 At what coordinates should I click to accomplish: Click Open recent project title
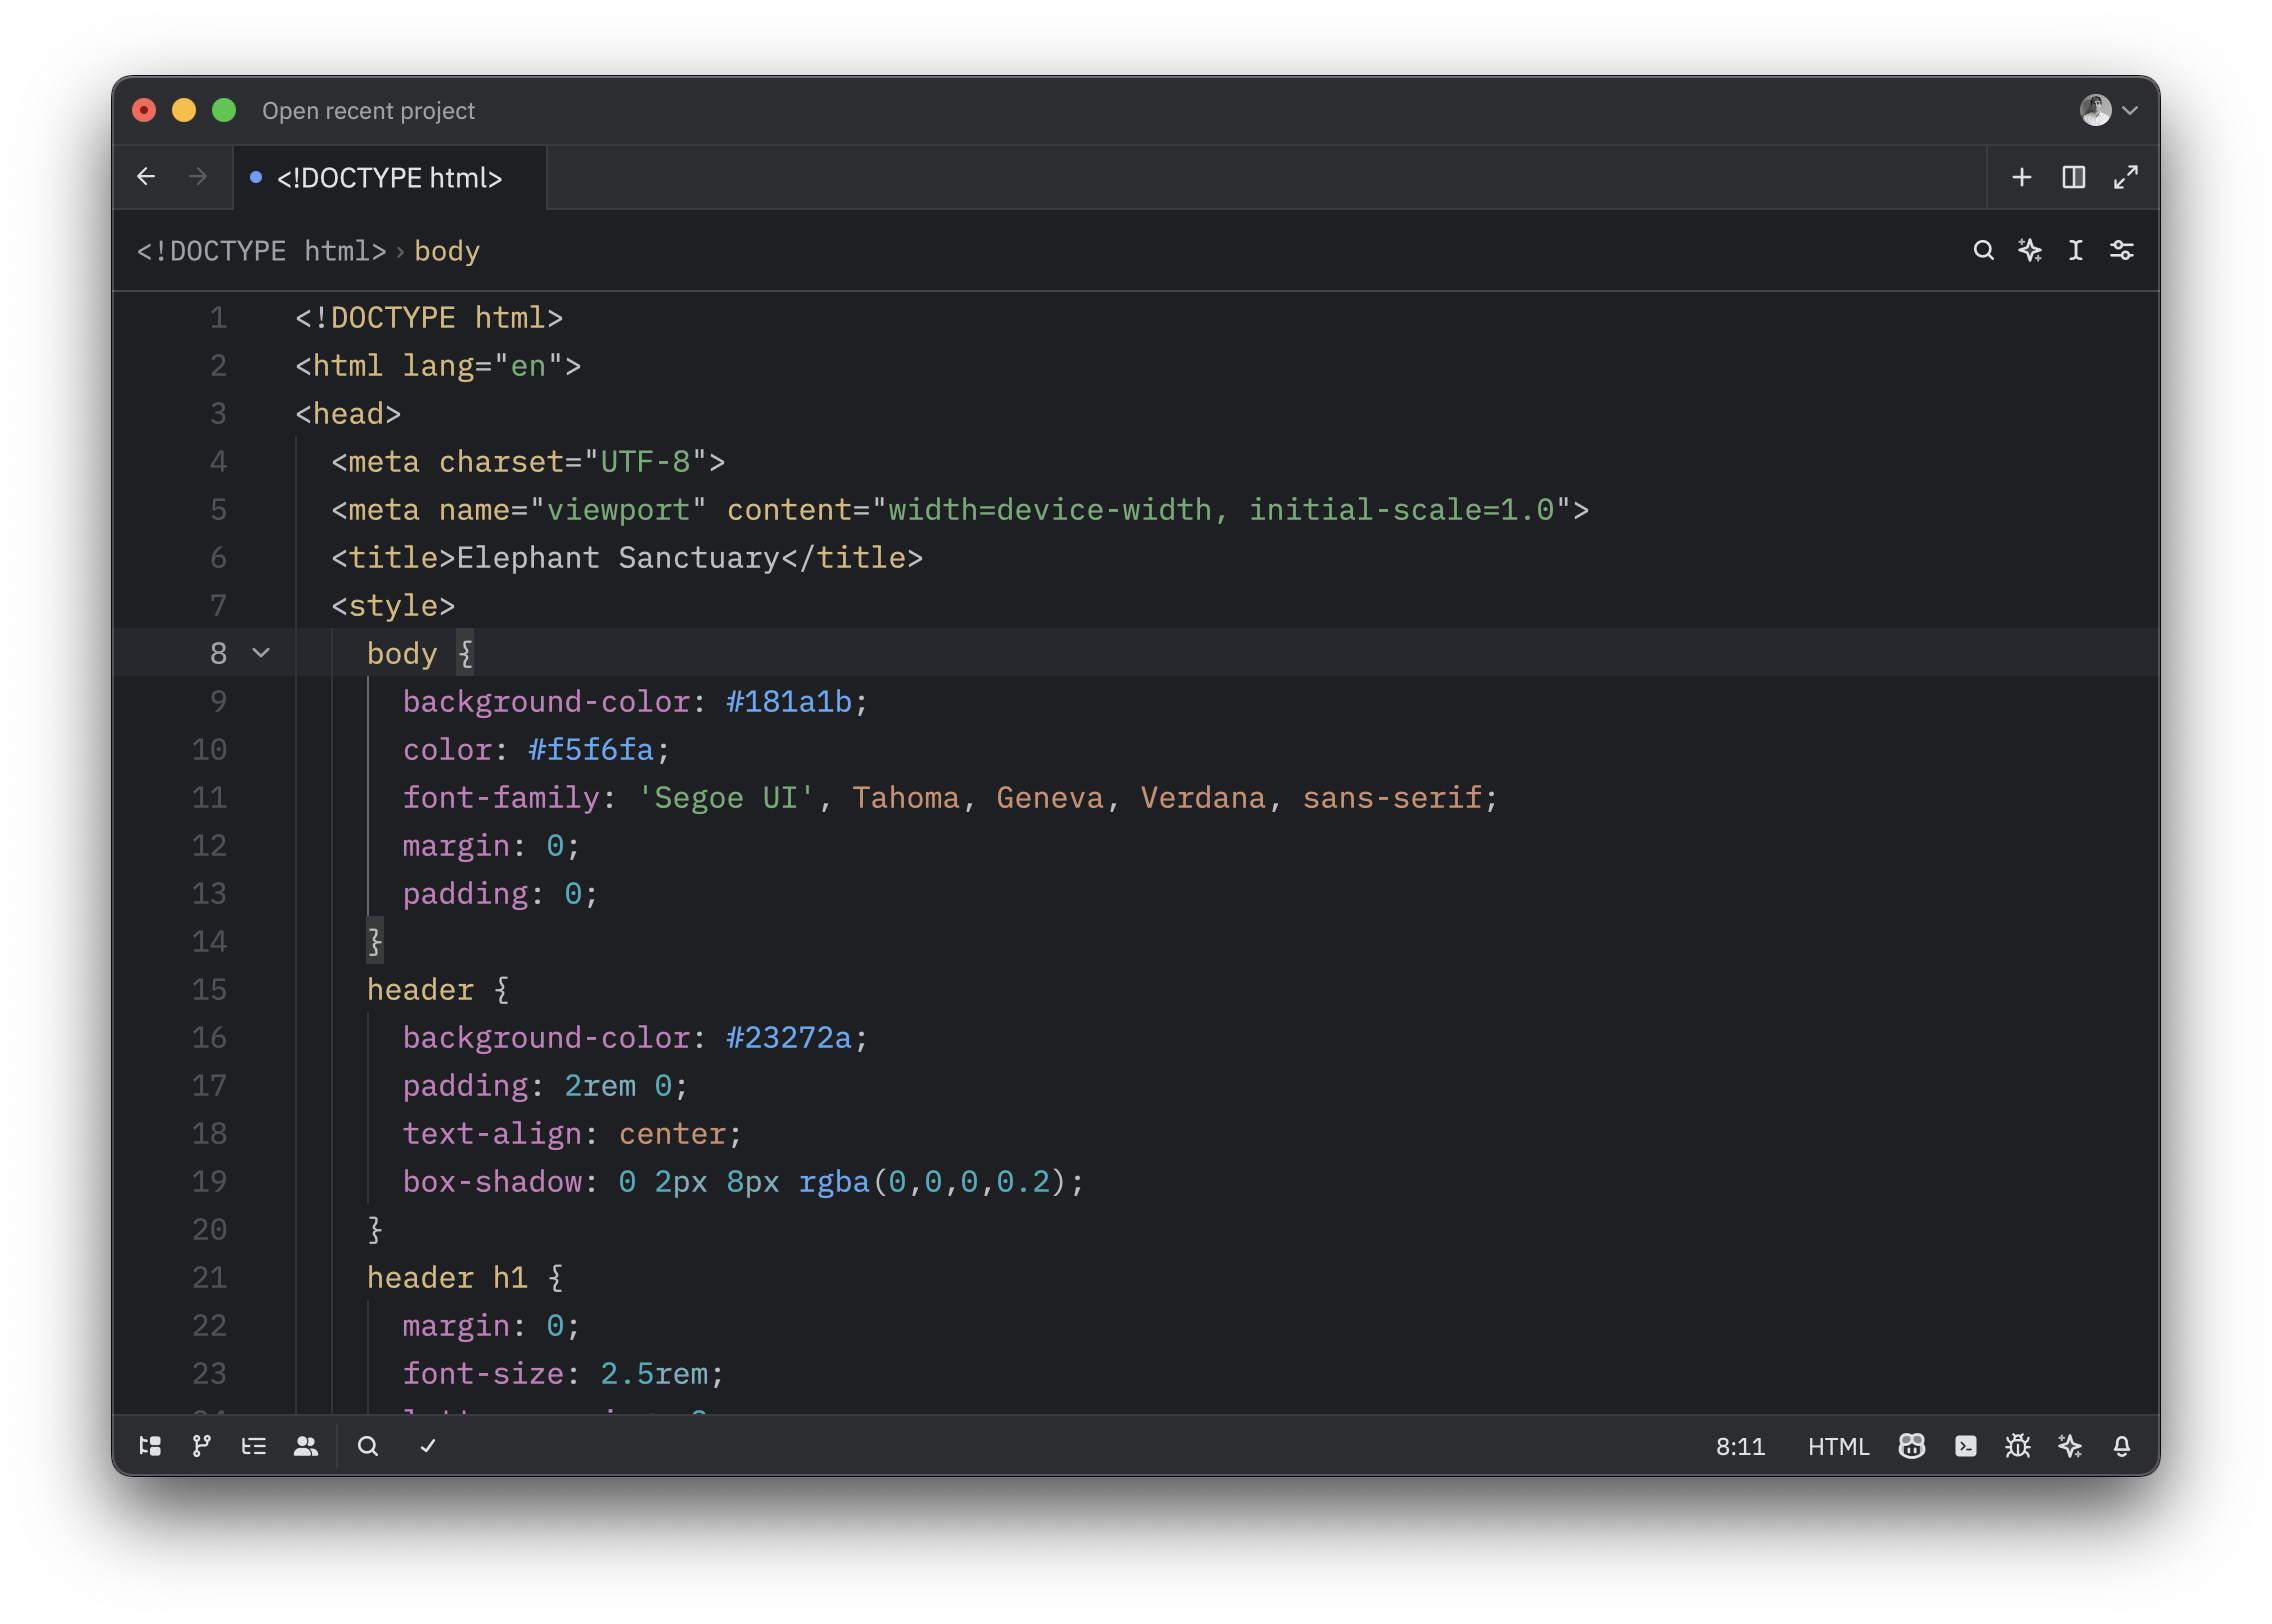pyautogui.click(x=368, y=111)
